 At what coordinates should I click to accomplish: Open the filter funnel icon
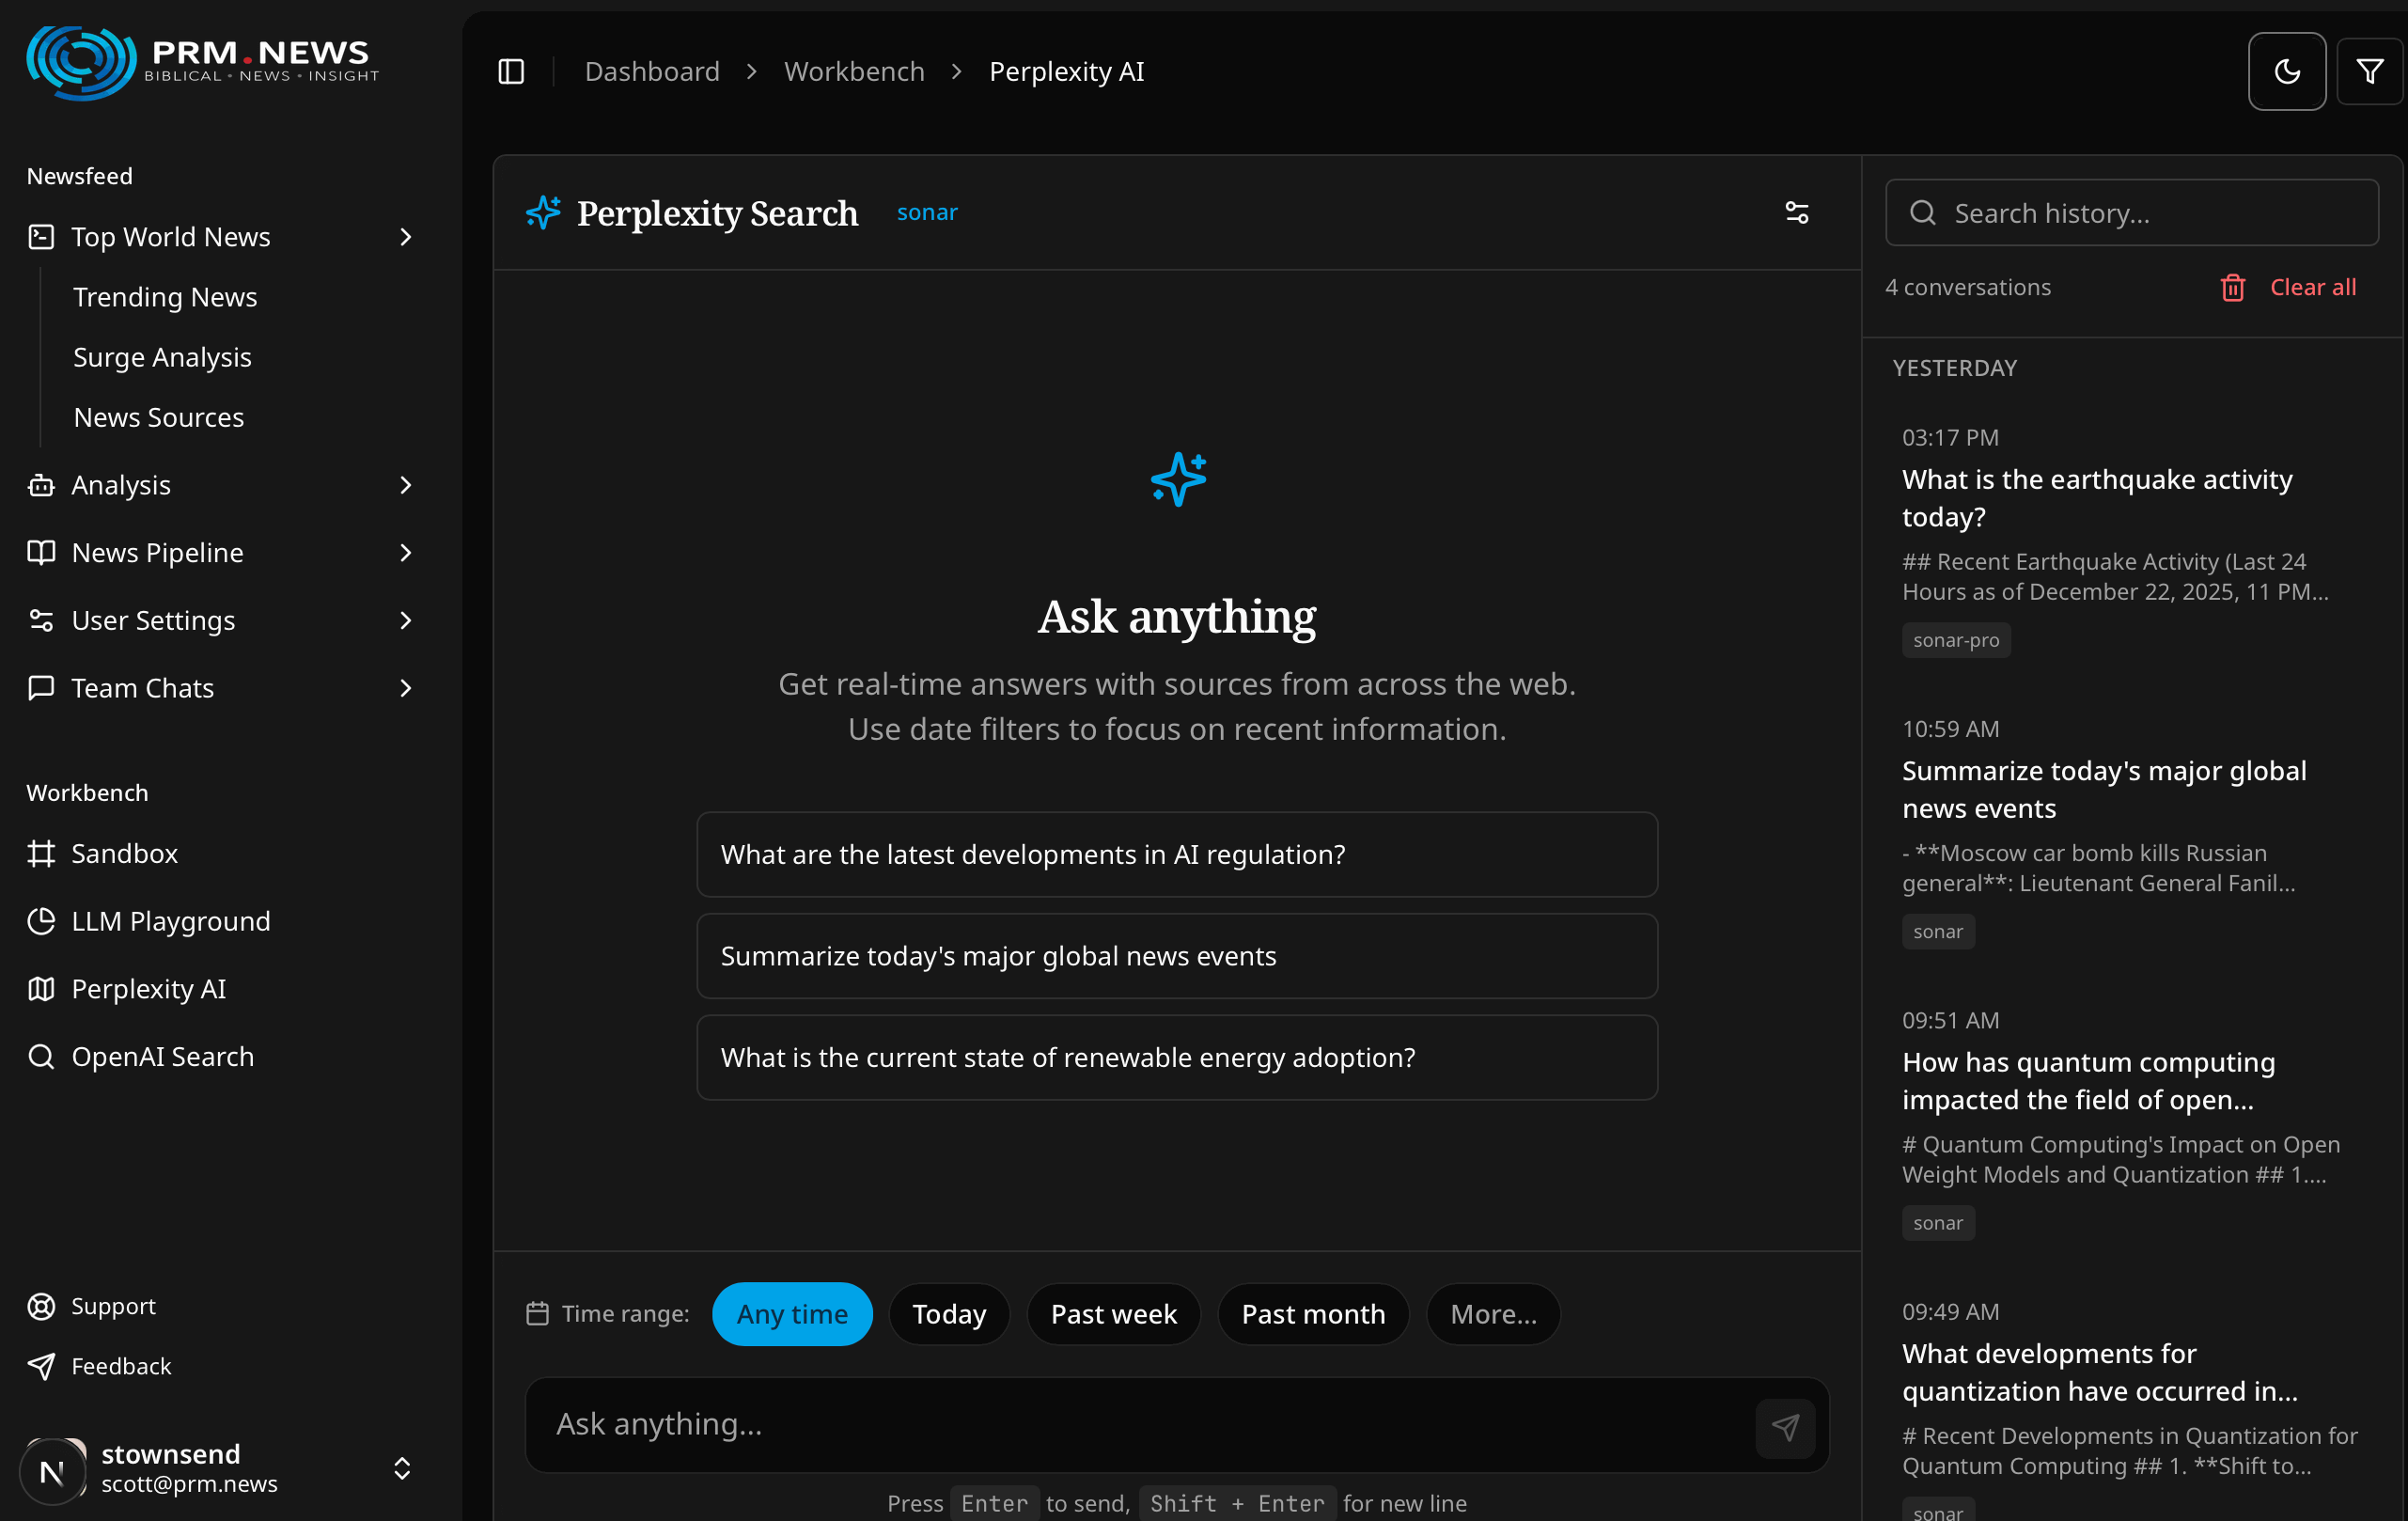click(2369, 71)
